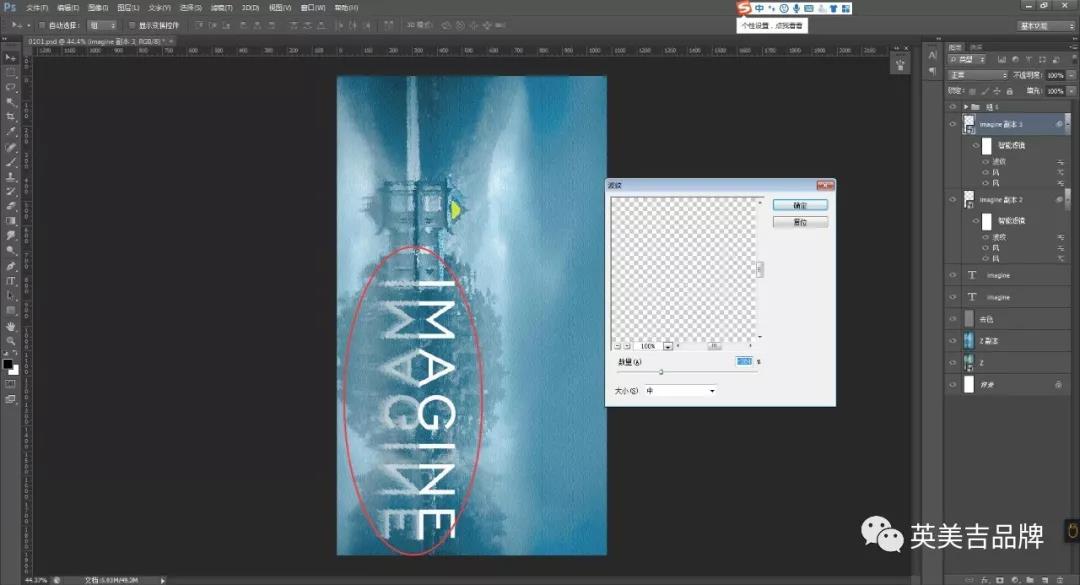Open the 大小 size dropdown in ripple dialog
Image resolution: width=1080 pixels, height=585 pixels.
click(x=681, y=391)
